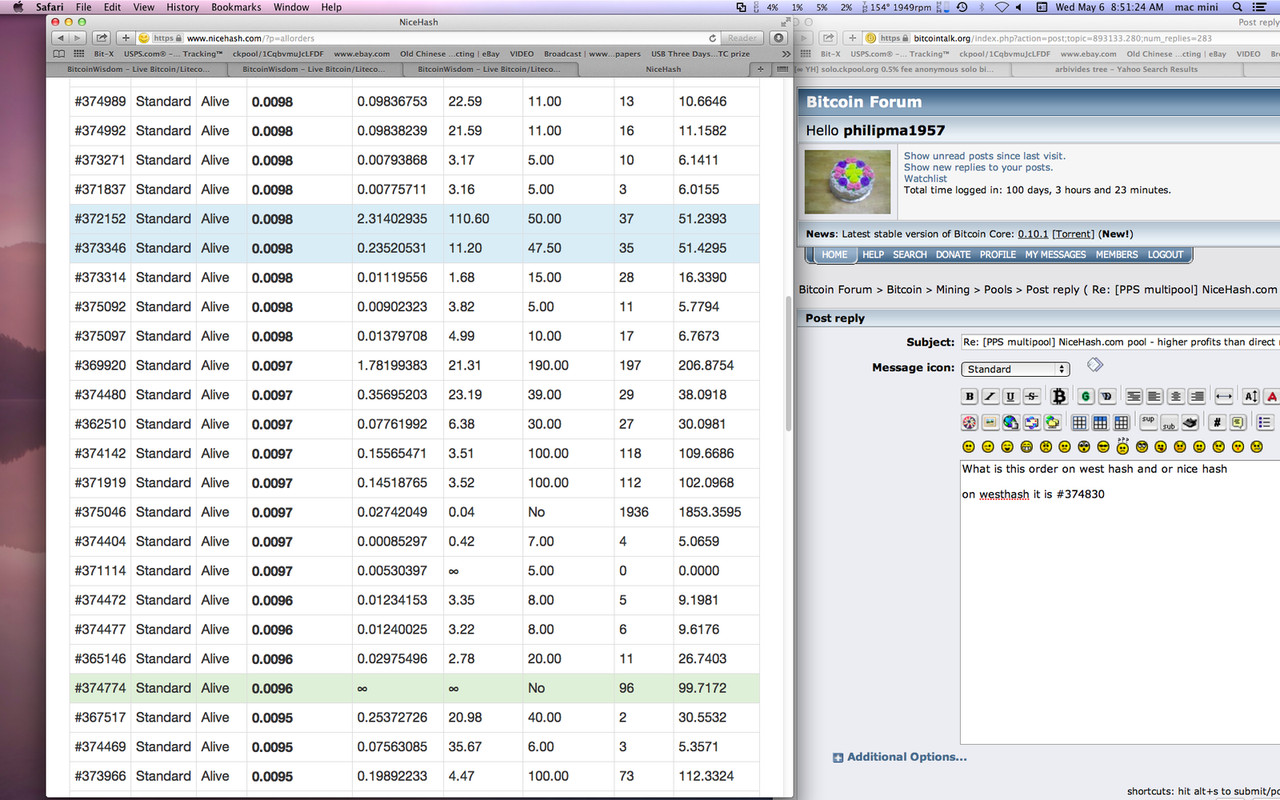Image resolution: width=1280 pixels, height=800 pixels.
Task: Show more bookmarks in NiceHash window
Action: (x=785, y=54)
